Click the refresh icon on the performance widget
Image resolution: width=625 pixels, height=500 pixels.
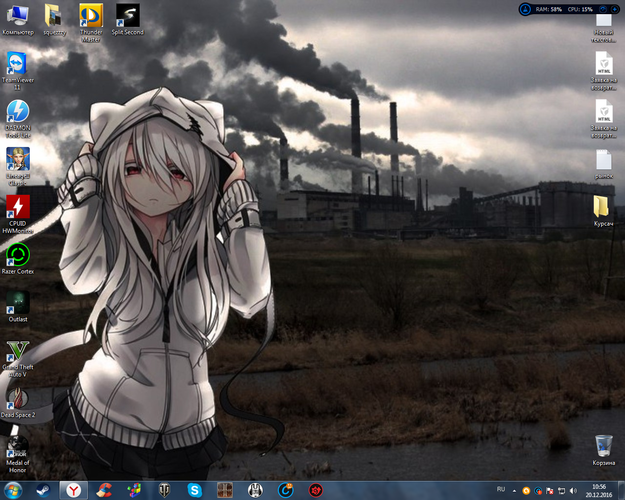pos(603,9)
